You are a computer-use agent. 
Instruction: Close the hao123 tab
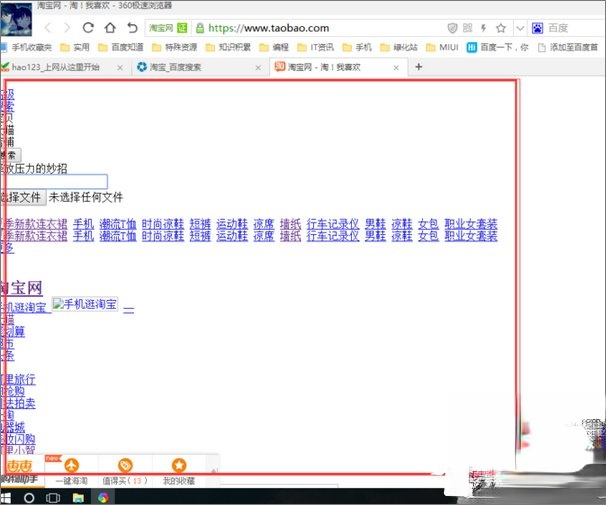(x=120, y=68)
